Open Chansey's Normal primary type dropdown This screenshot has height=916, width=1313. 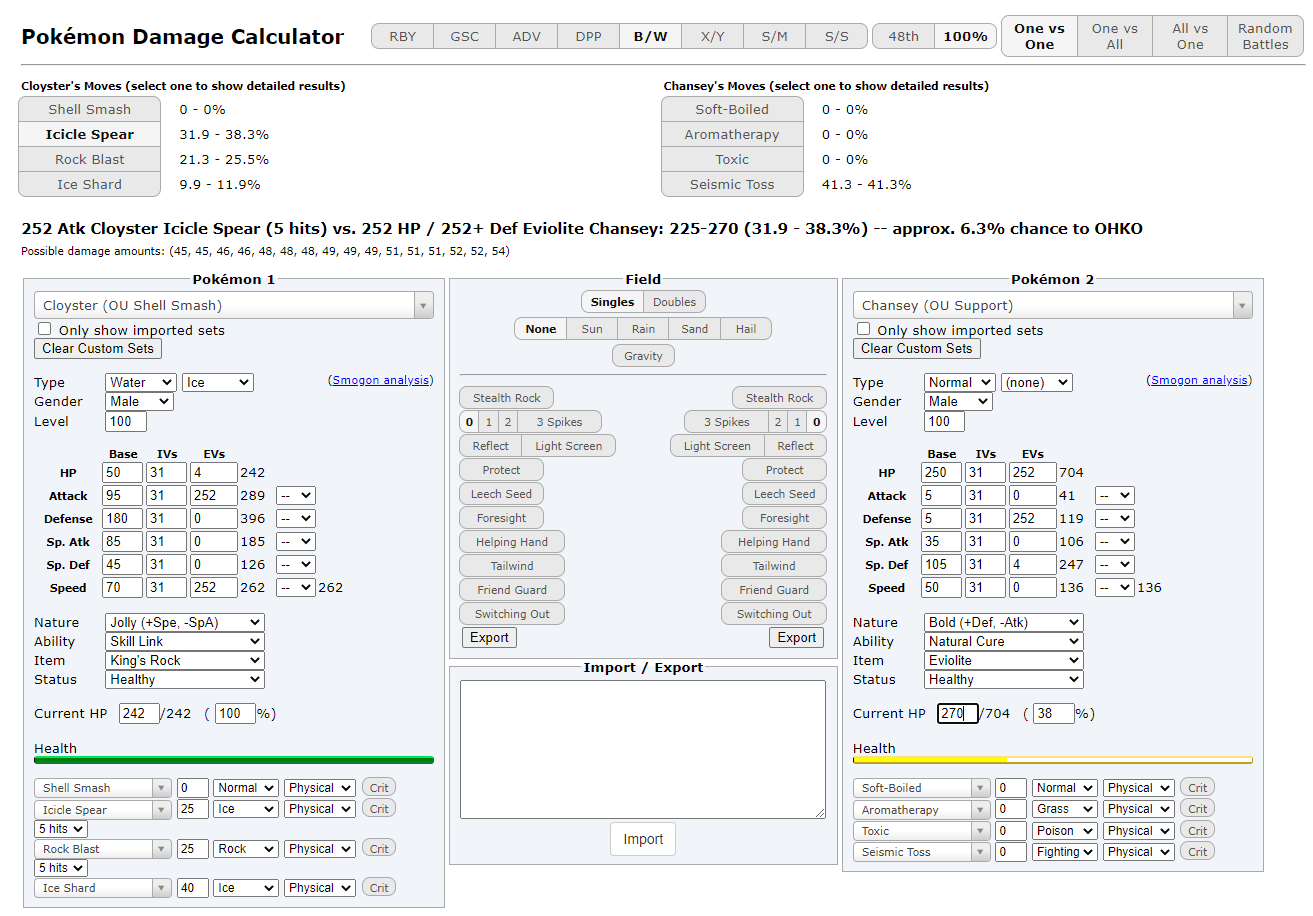[x=960, y=382]
